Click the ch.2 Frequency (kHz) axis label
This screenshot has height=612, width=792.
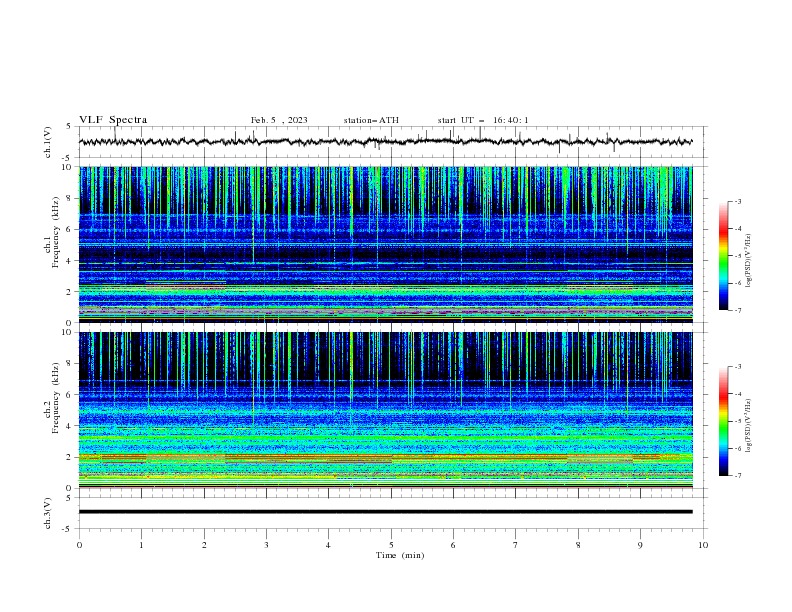click(x=52, y=398)
